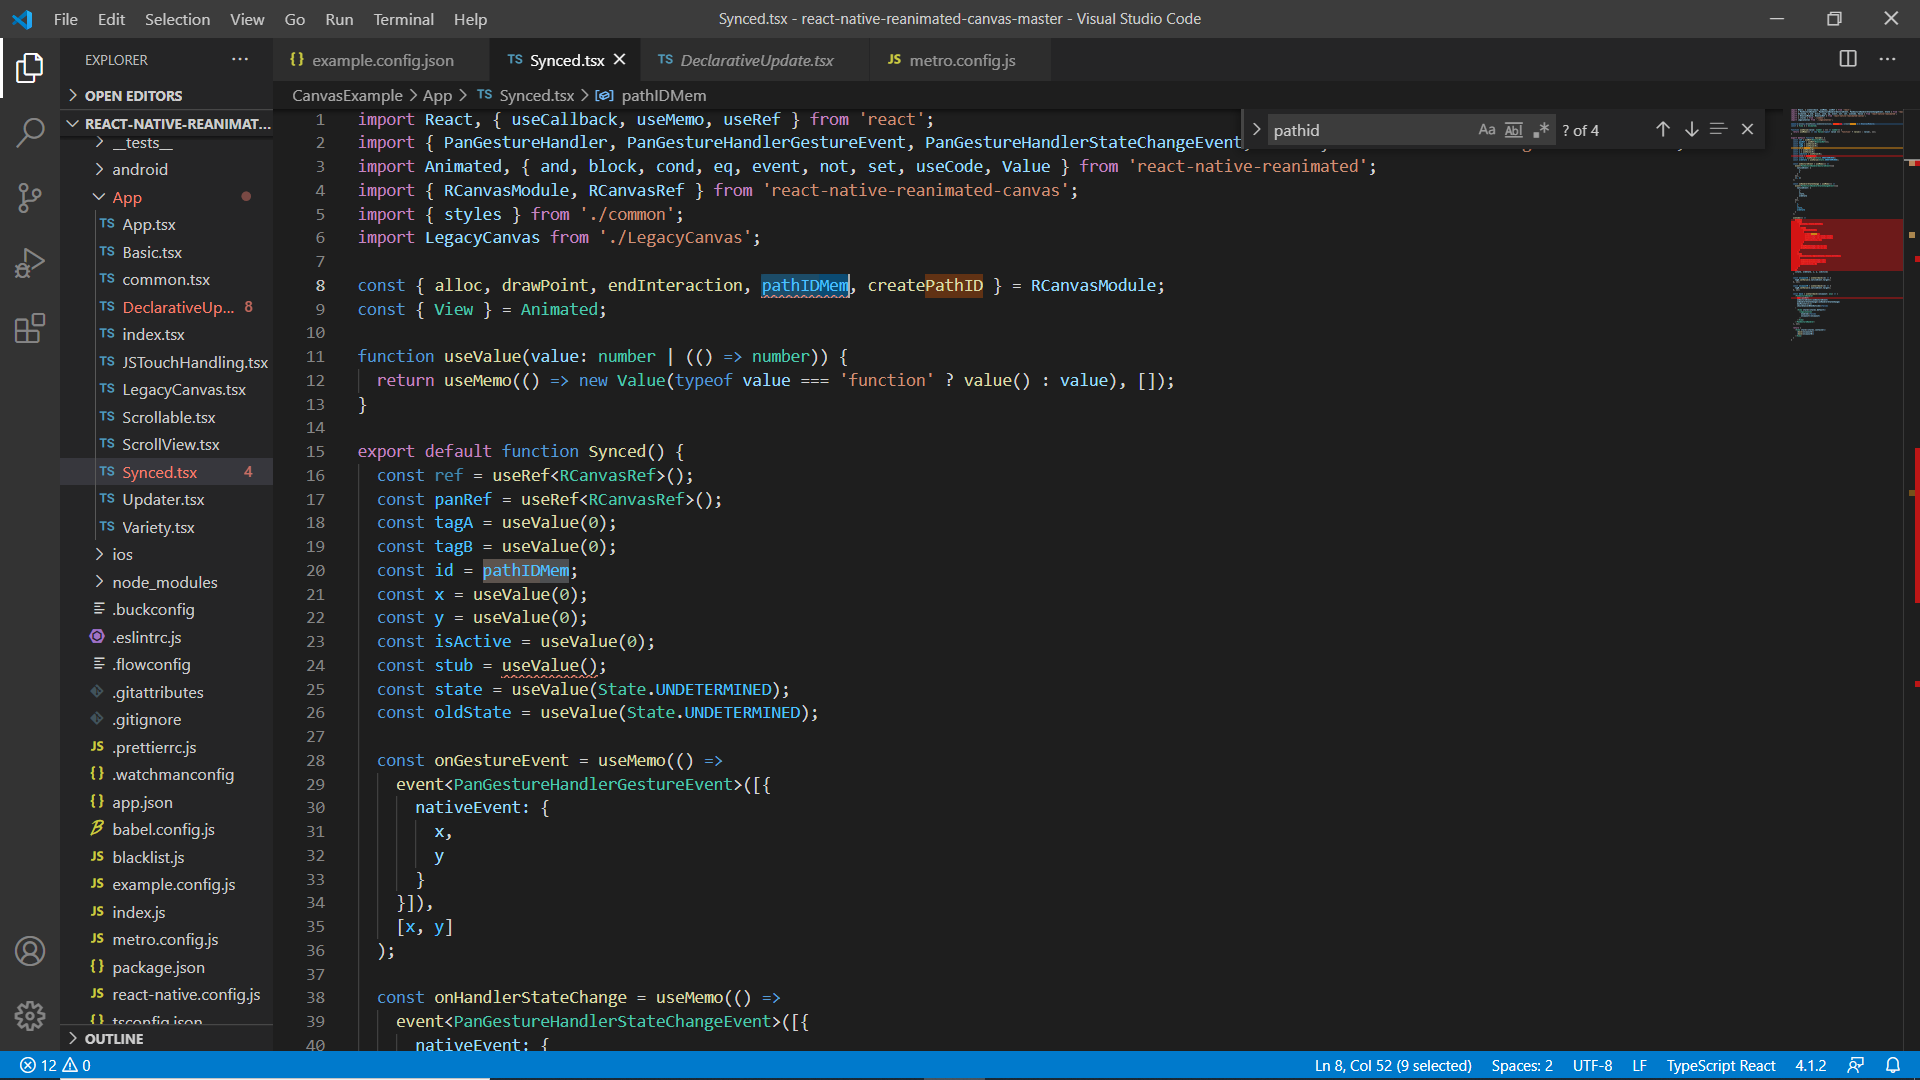The height and width of the screenshot is (1080, 1920).
Task: Go to previous match in find widget
Action: tap(1662, 129)
